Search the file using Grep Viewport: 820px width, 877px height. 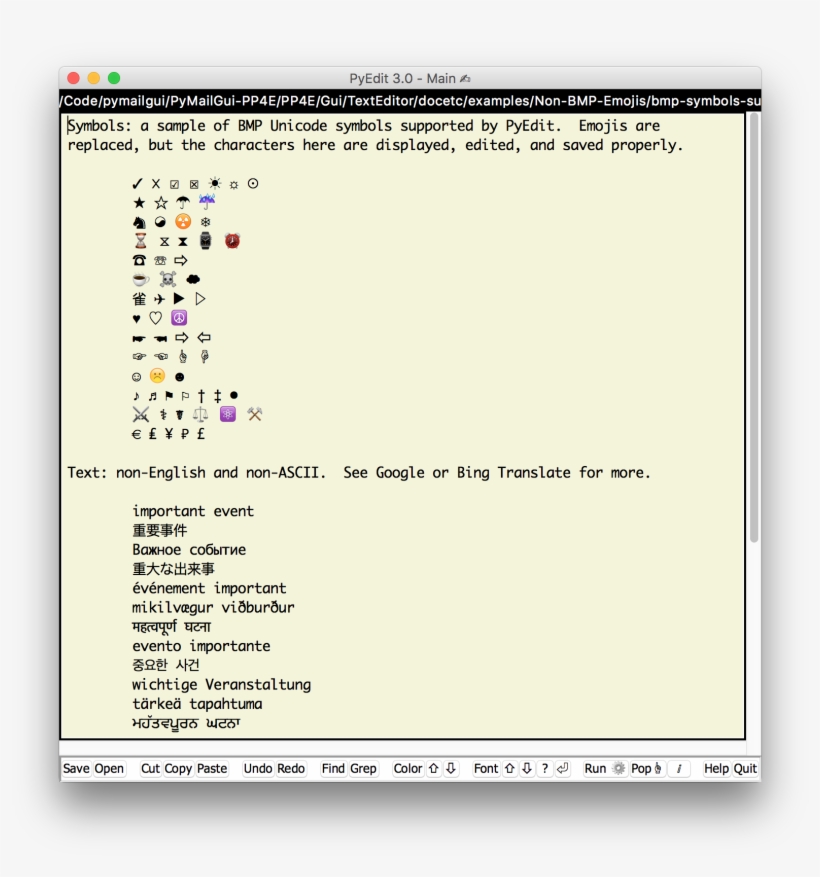click(x=362, y=768)
